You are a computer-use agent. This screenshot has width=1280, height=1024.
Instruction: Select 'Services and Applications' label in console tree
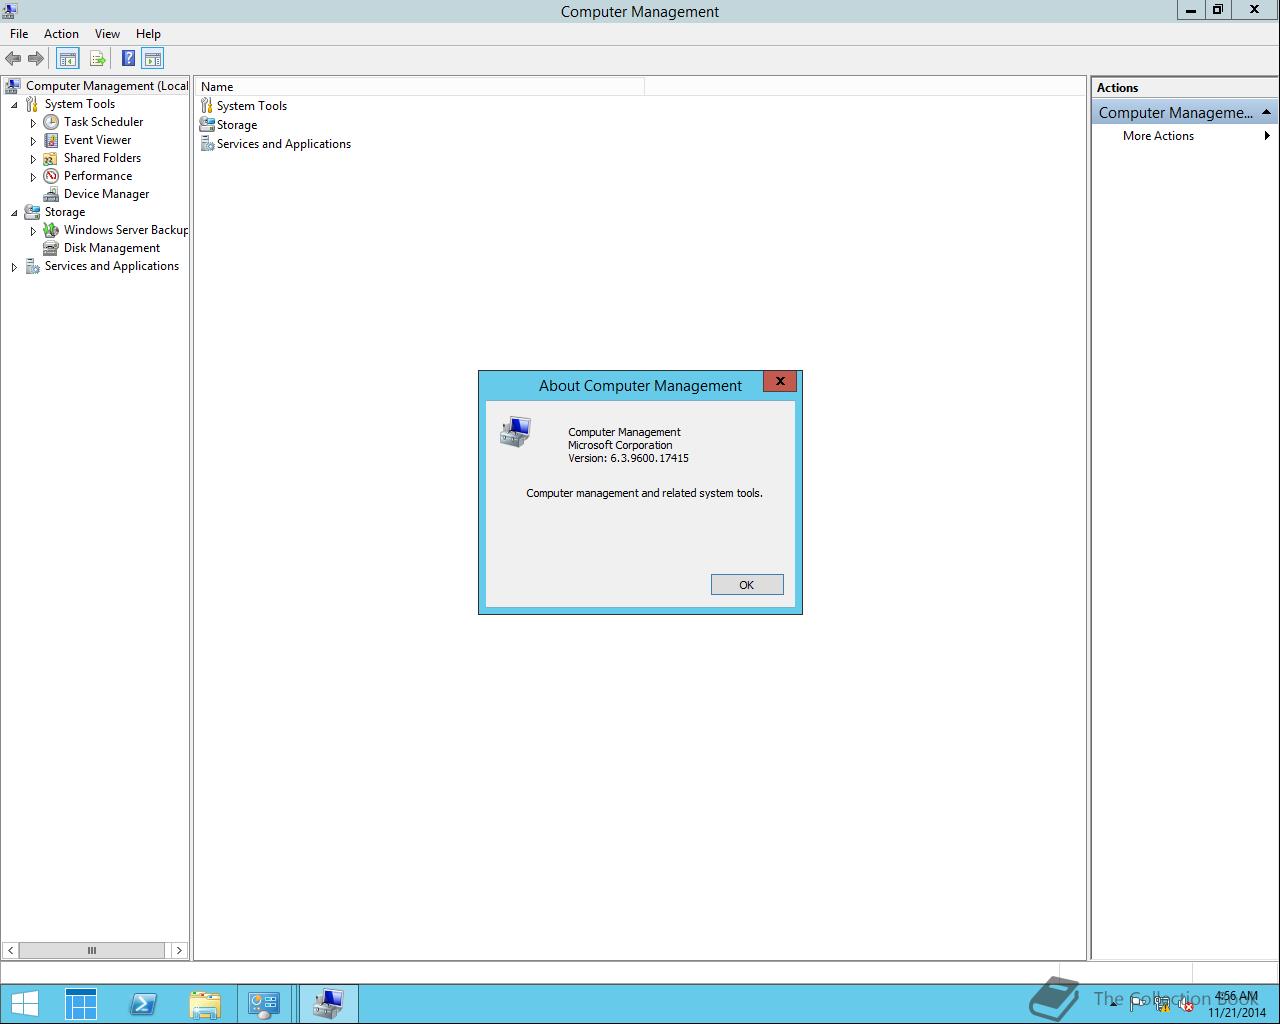(112, 266)
